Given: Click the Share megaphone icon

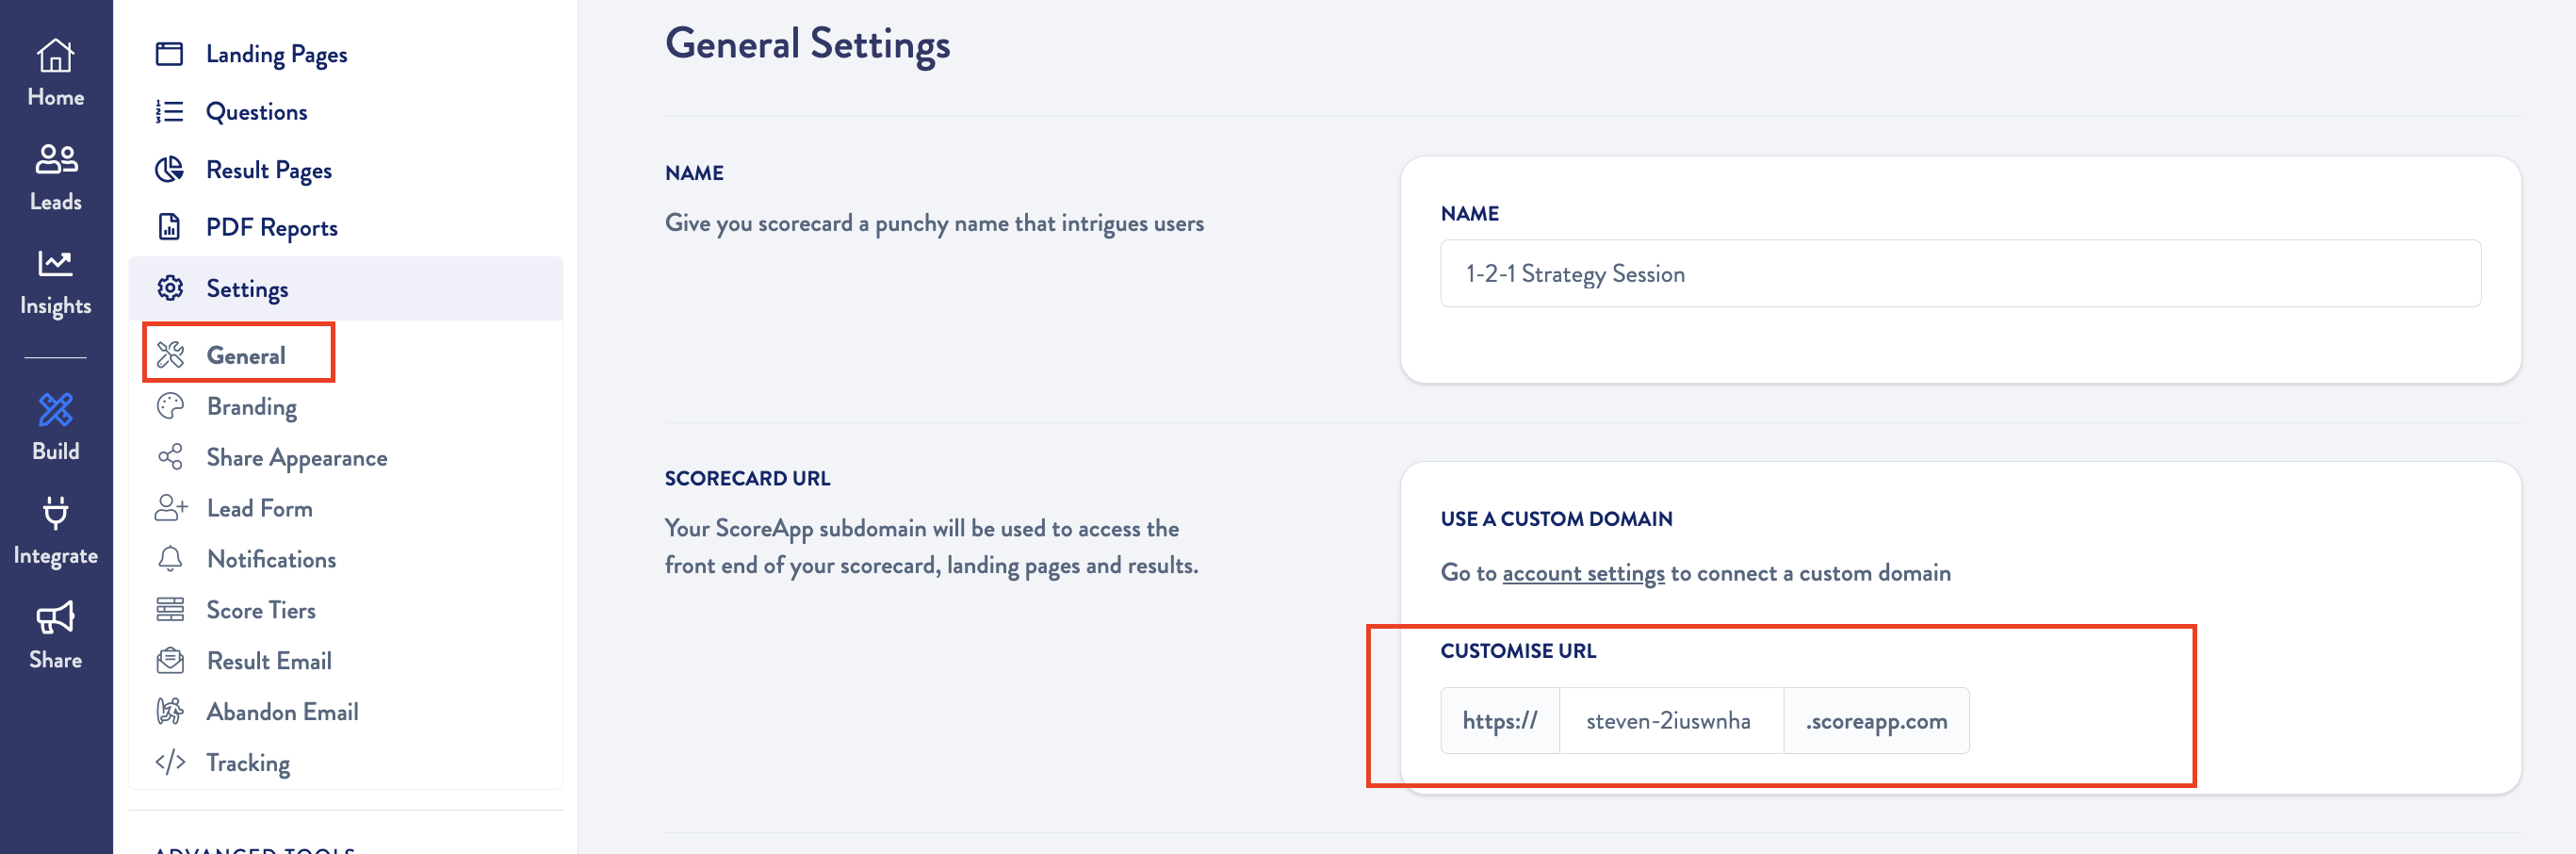Looking at the screenshot, I should 55,618.
